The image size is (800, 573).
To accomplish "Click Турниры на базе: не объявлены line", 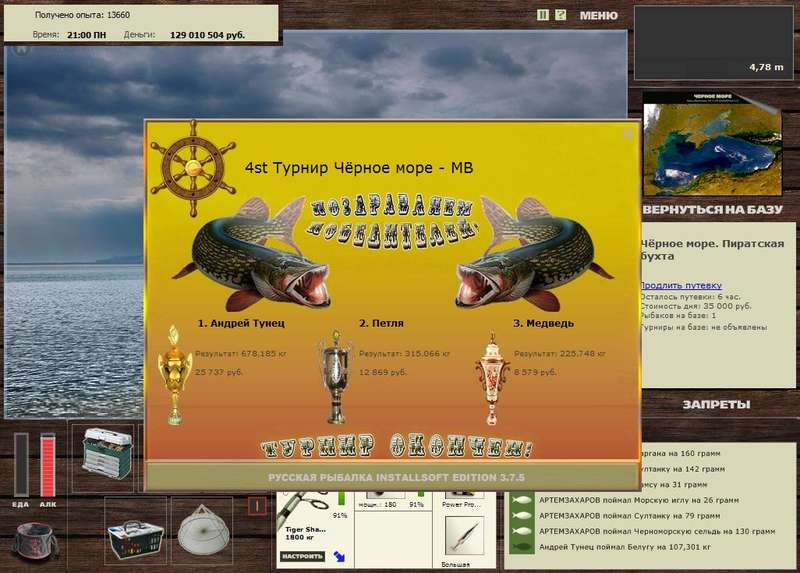I will tap(704, 328).
